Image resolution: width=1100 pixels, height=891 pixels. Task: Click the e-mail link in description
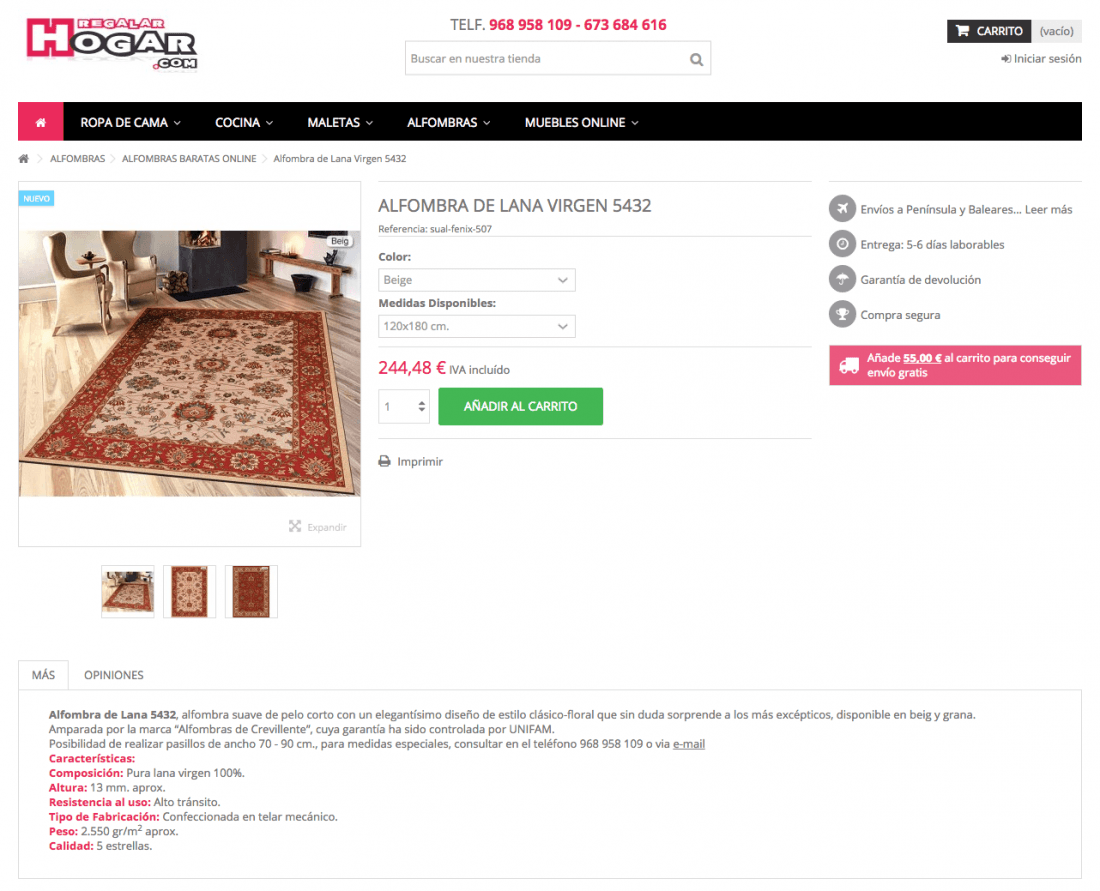[689, 744]
